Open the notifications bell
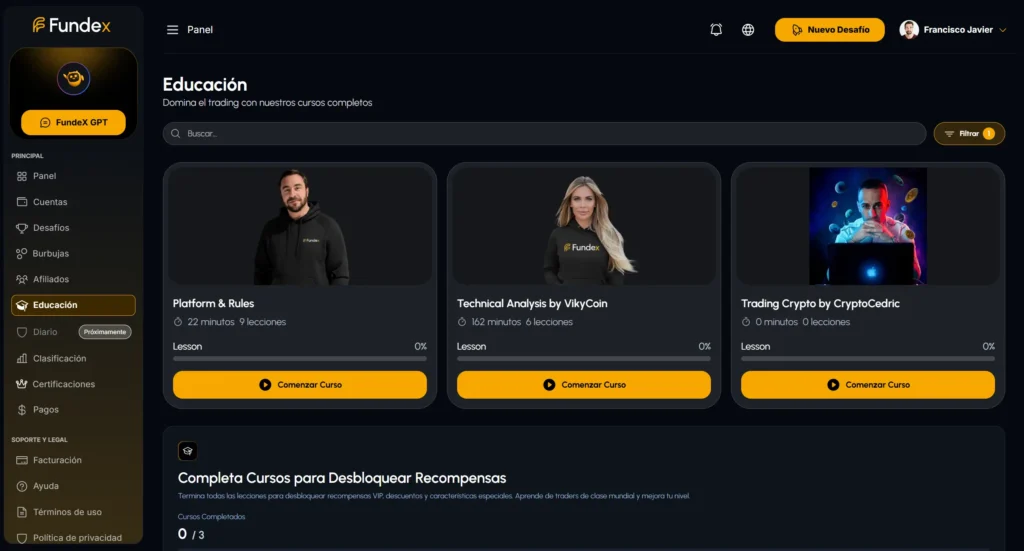1024x551 pixels. 716,29
